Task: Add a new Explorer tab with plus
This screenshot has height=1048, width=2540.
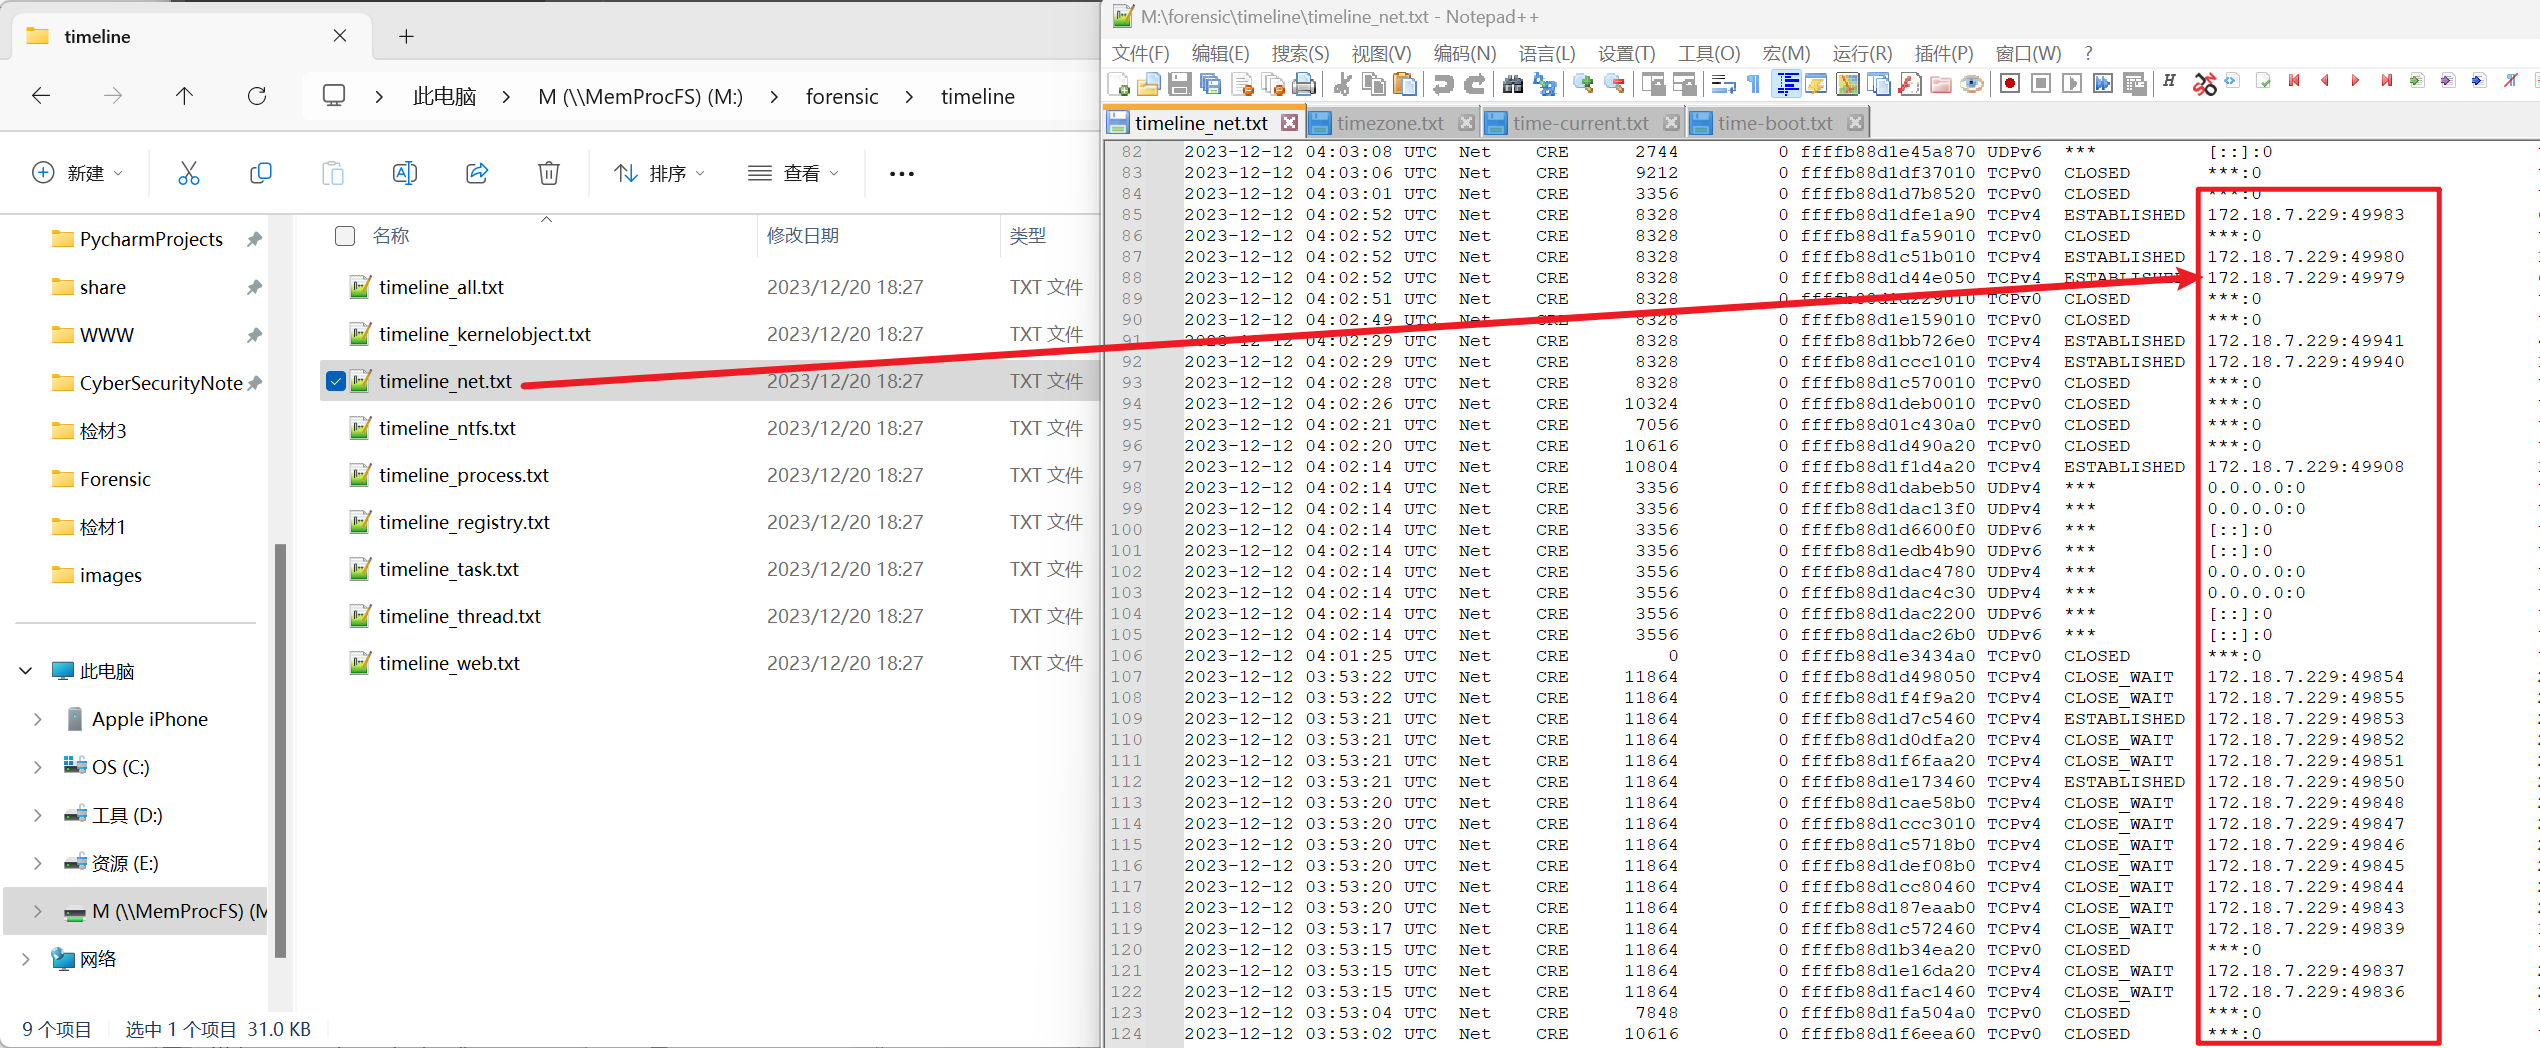Action: [406, 36]
